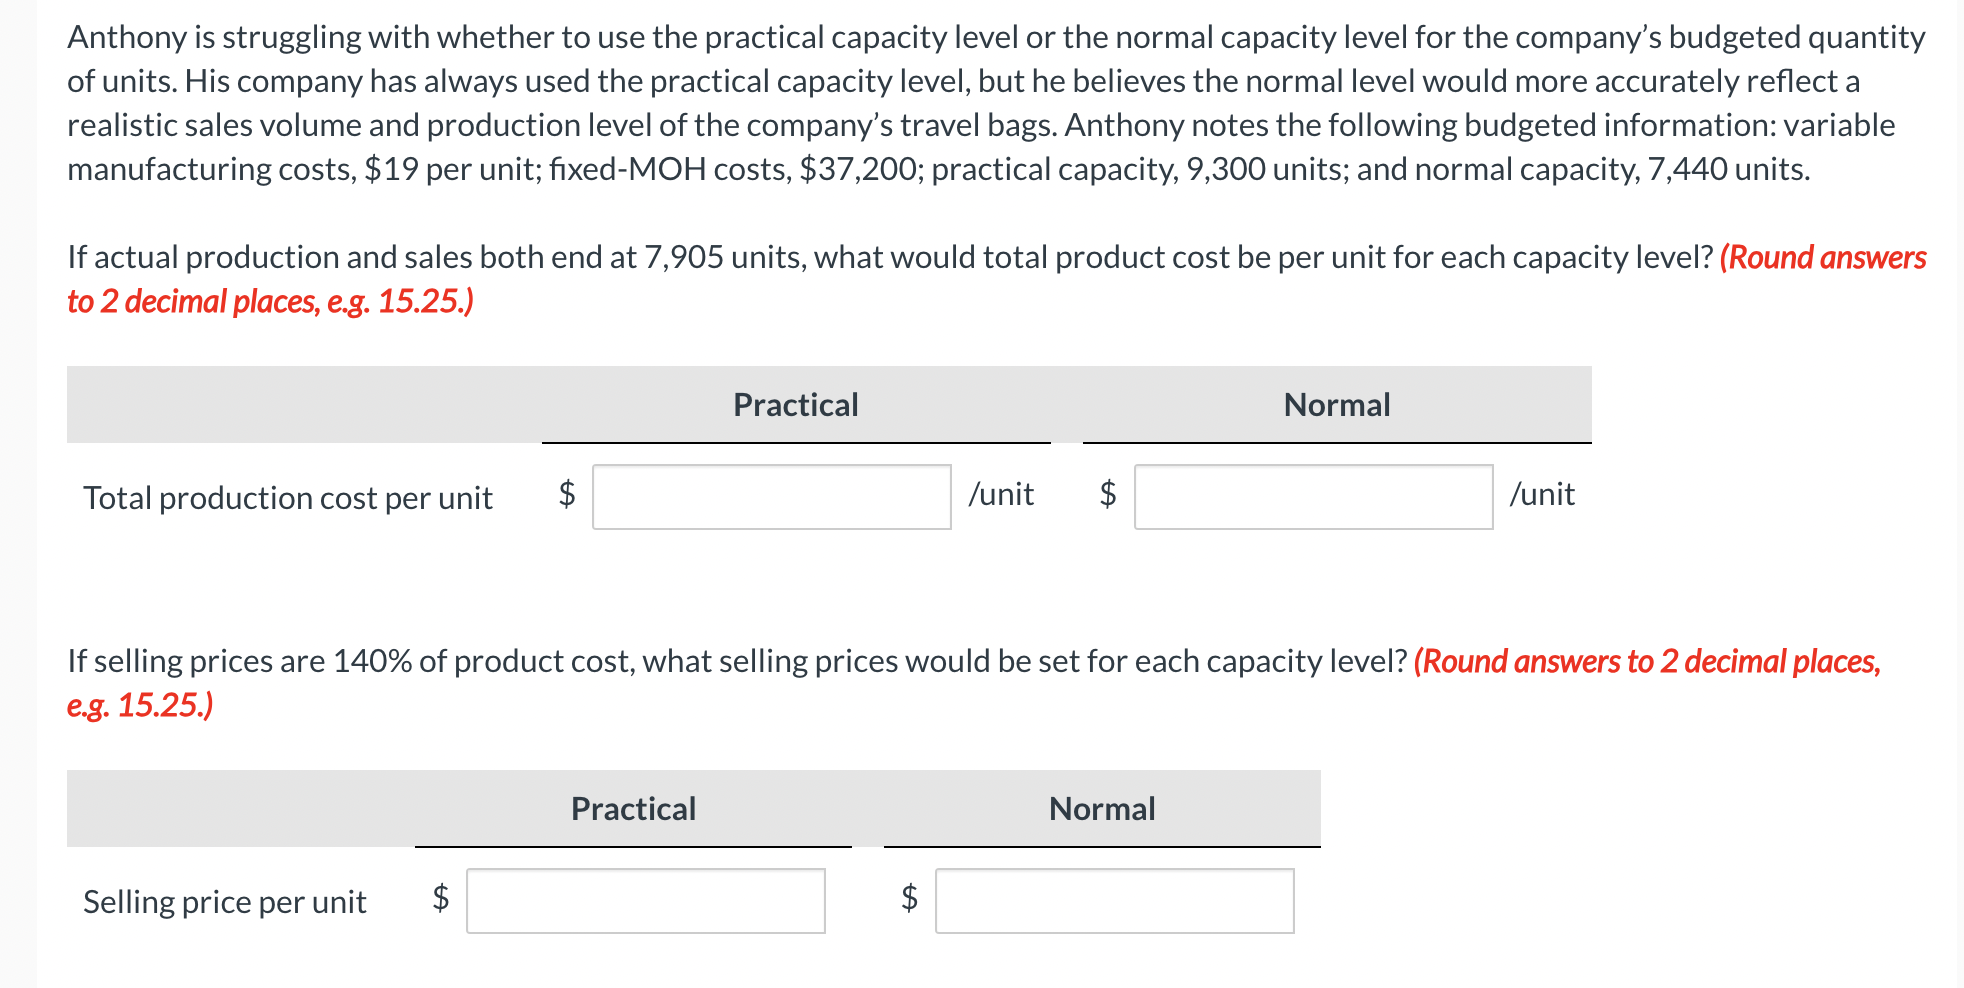1964x988 pixels.
Task: Click "/unit" label after Normal cost field
Action: click(x=1542, y=494)
